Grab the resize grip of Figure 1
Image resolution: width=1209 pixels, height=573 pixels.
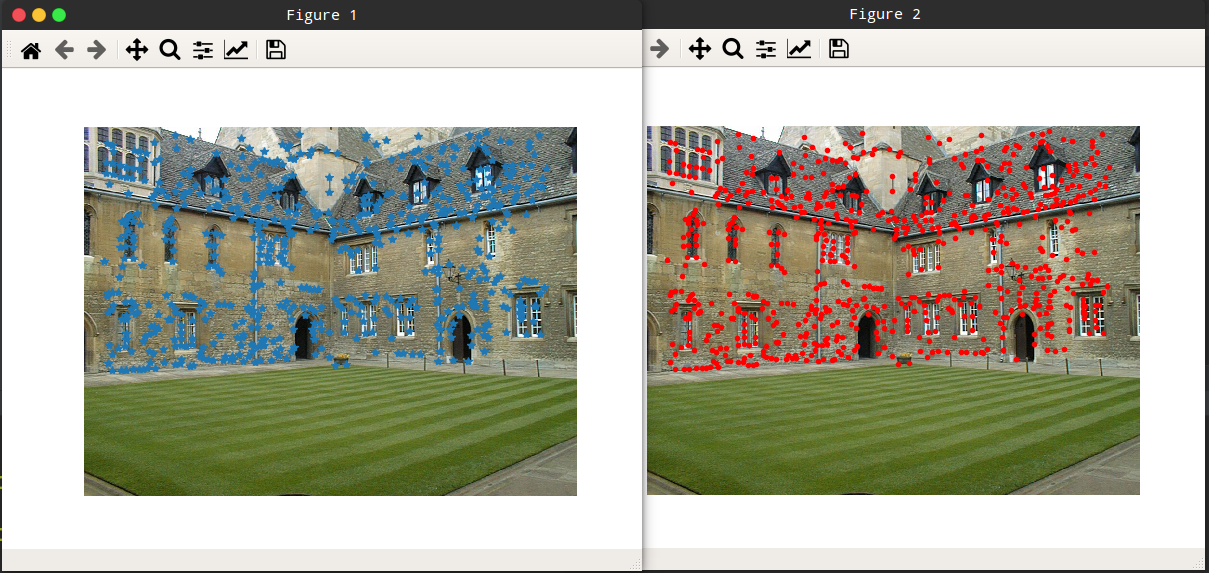pyautogui.click(x=634, y=564)
